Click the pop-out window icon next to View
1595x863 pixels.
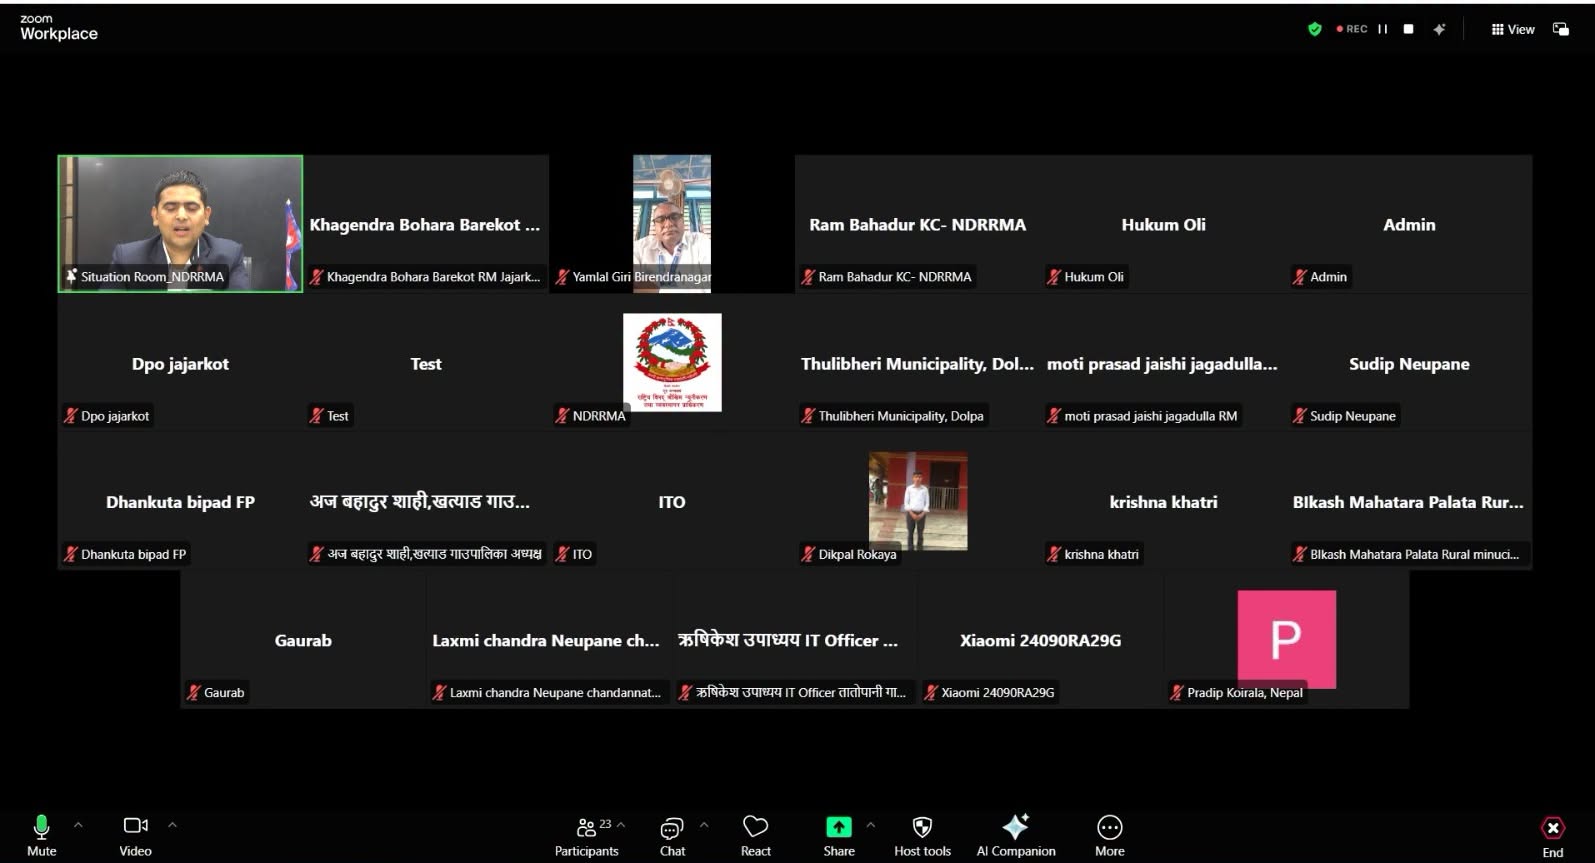(1560, 30)
